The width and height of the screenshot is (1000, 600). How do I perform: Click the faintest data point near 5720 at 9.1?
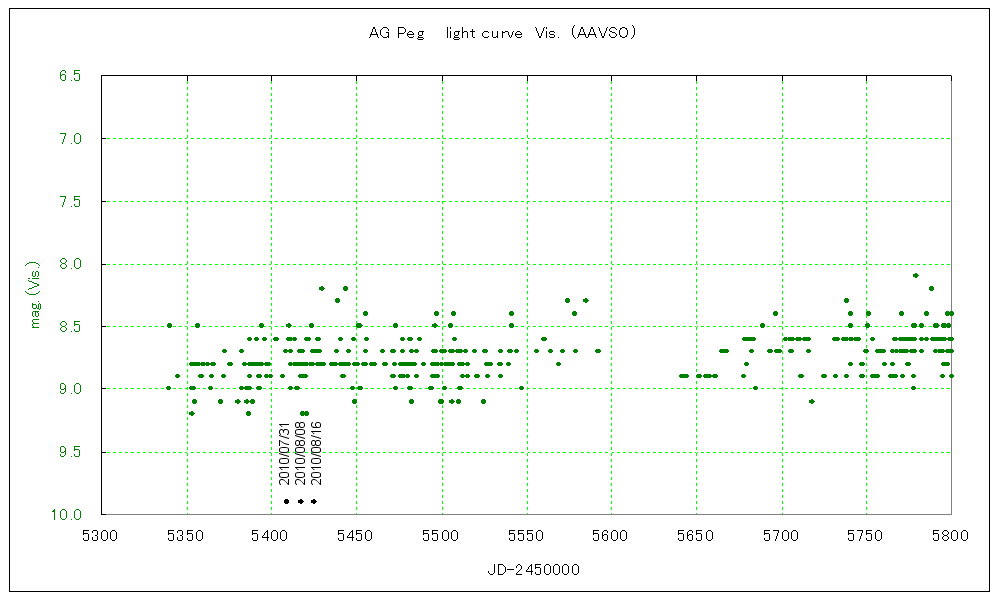(x=811, y=401)
